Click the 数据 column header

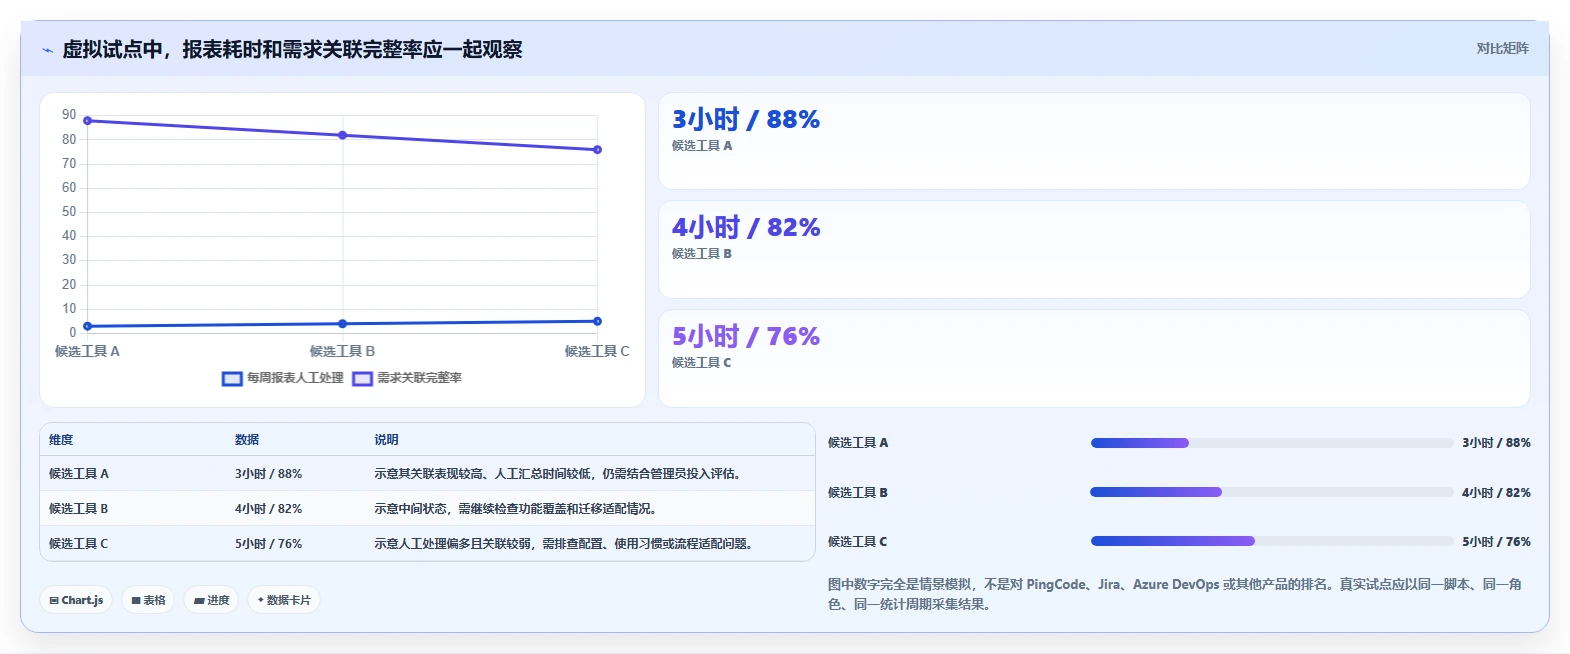tap(247, 440)
